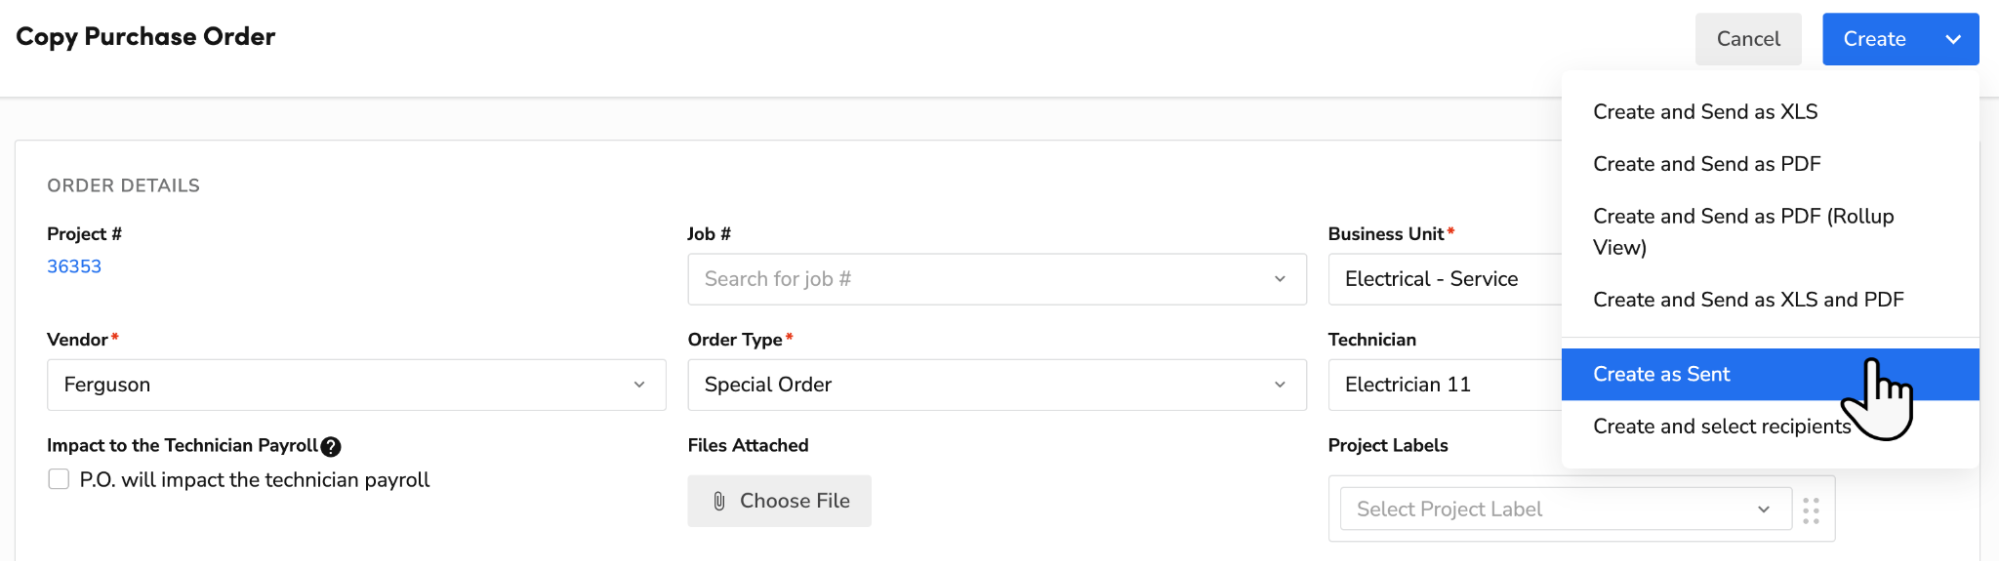Select Create and Send as XLS

click(1705, 112)
